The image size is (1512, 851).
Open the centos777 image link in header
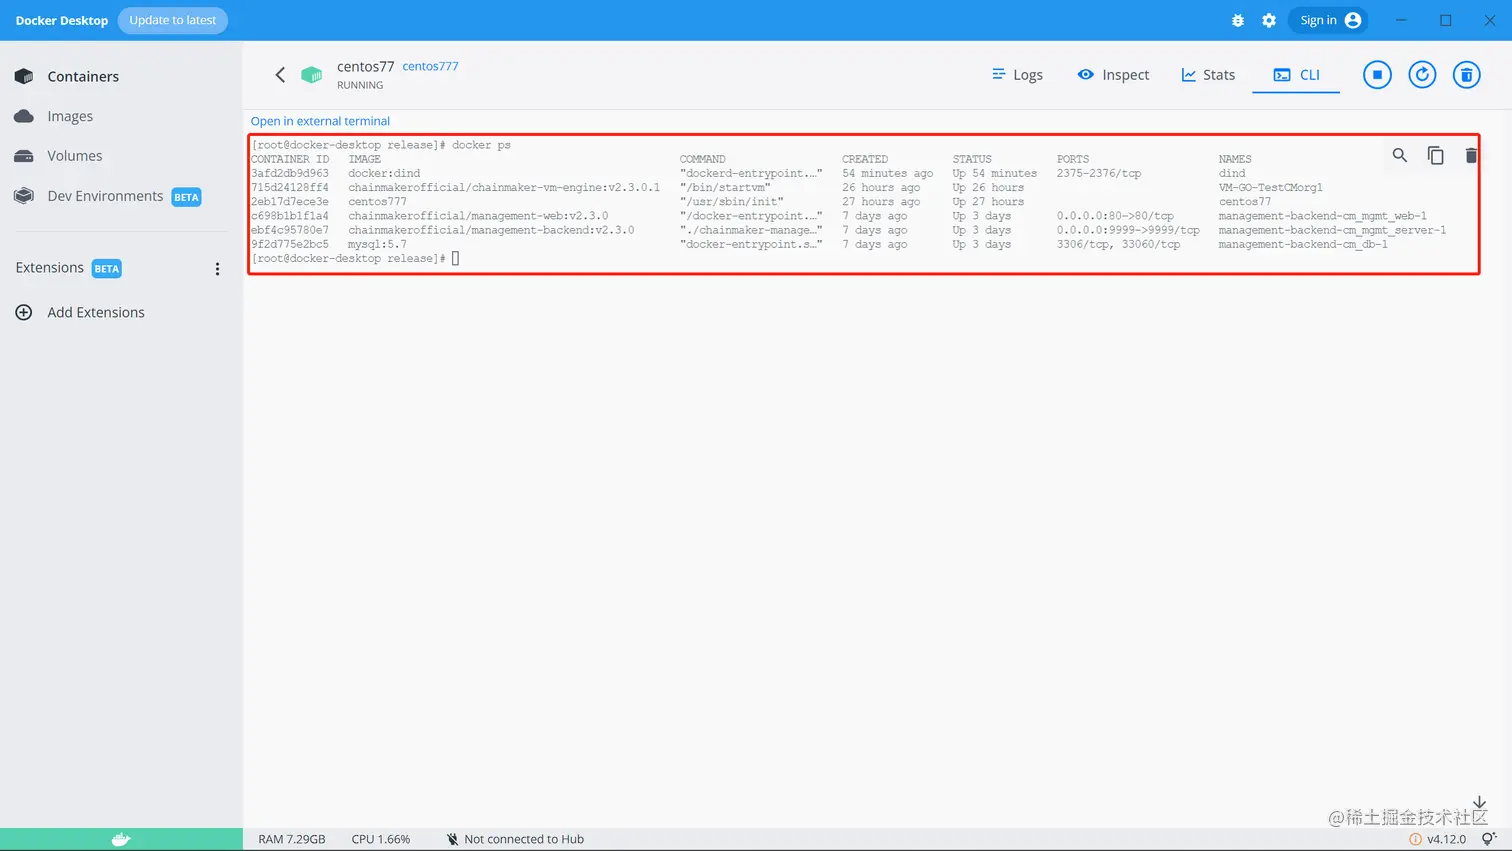pyautogui.click(x=430, y=66)
